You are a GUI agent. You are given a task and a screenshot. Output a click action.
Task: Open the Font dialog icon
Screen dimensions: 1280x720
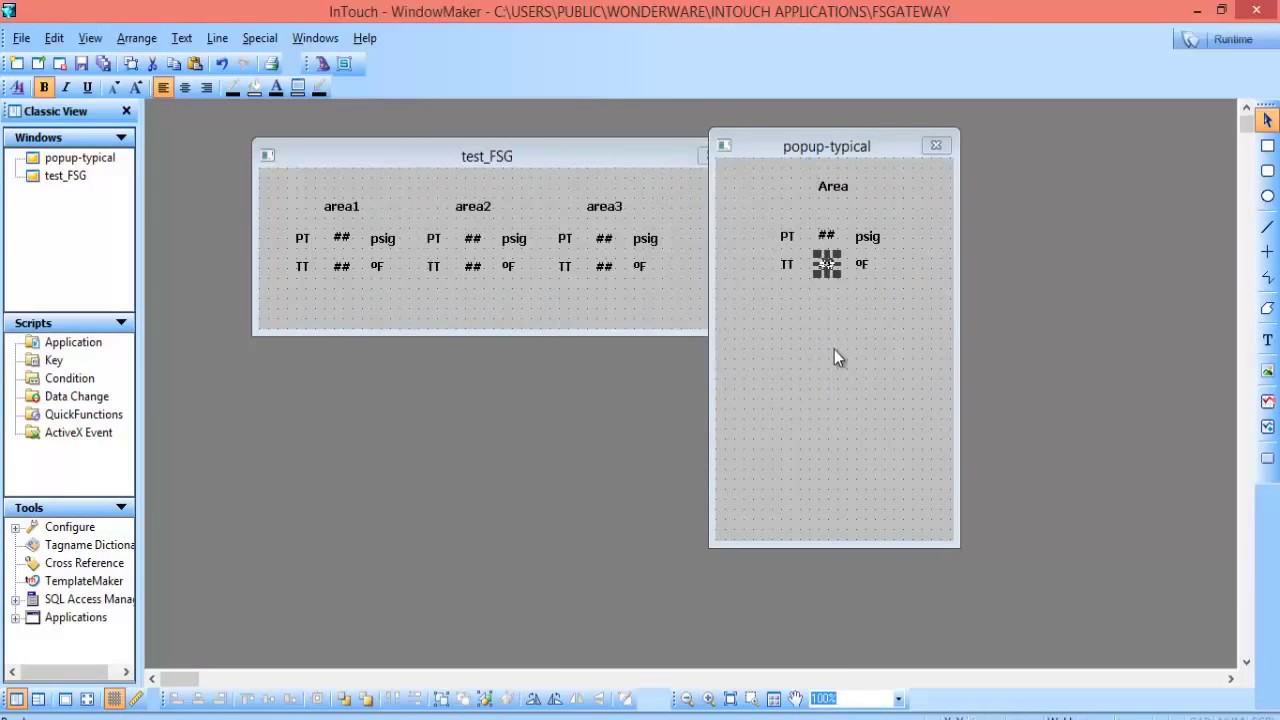pos(17,88)
